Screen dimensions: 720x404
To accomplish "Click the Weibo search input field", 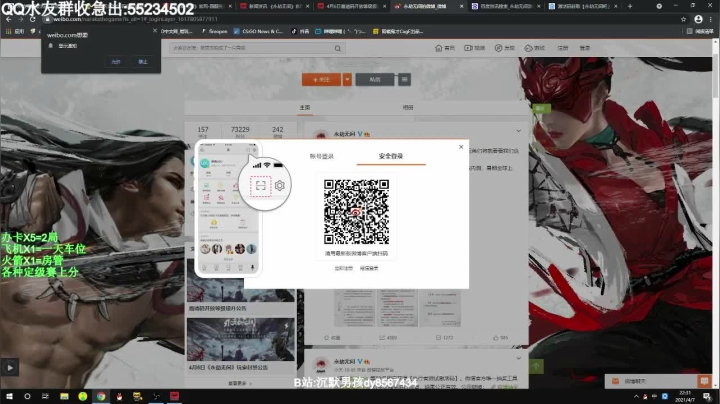I will click(x=252, y=48).
